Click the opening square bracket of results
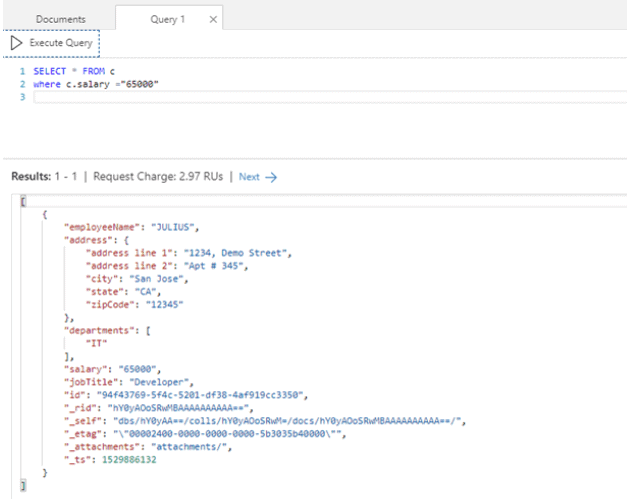The width and height of the screenshot is (627, 499). (23, 201)
